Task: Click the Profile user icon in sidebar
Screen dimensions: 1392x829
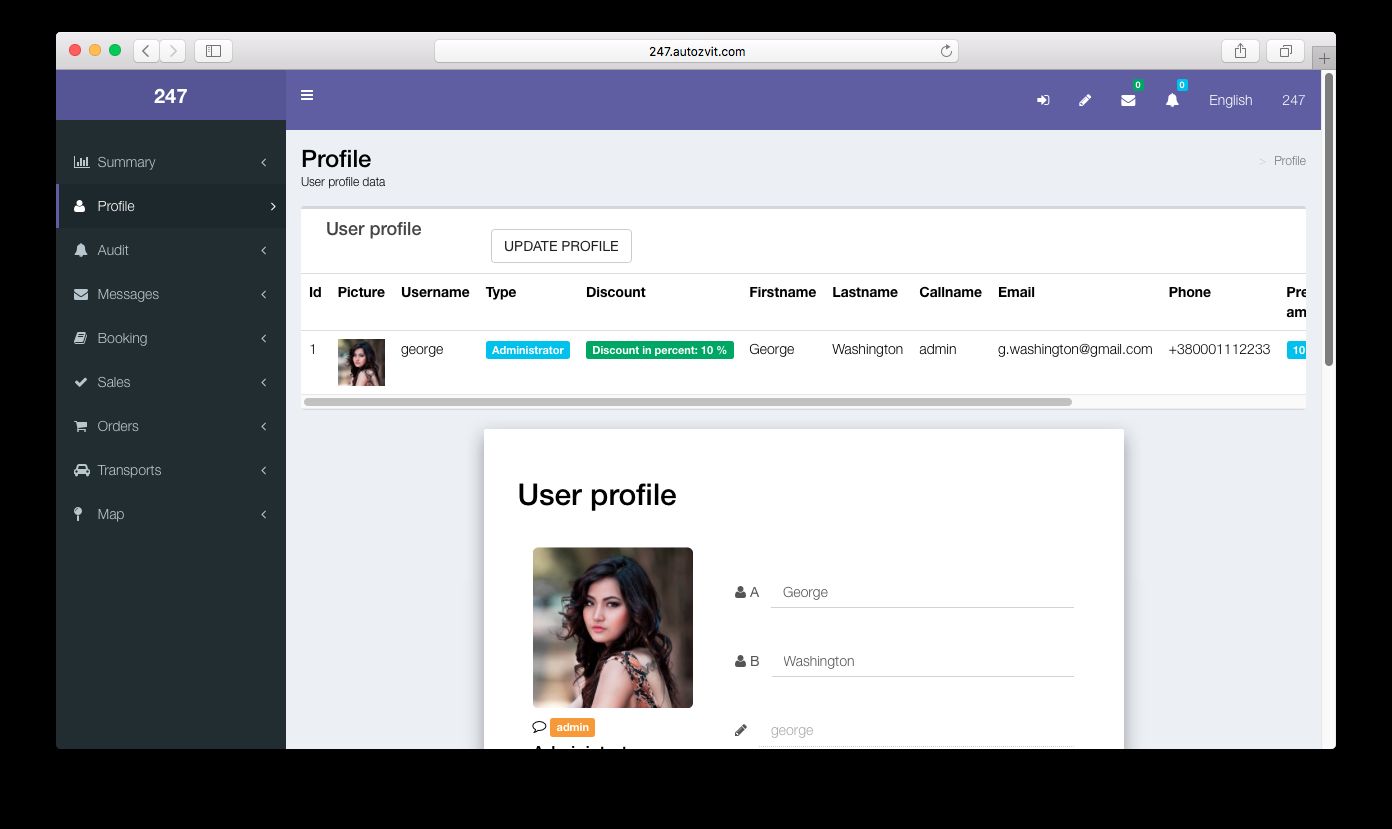Action: click(80, 206)
